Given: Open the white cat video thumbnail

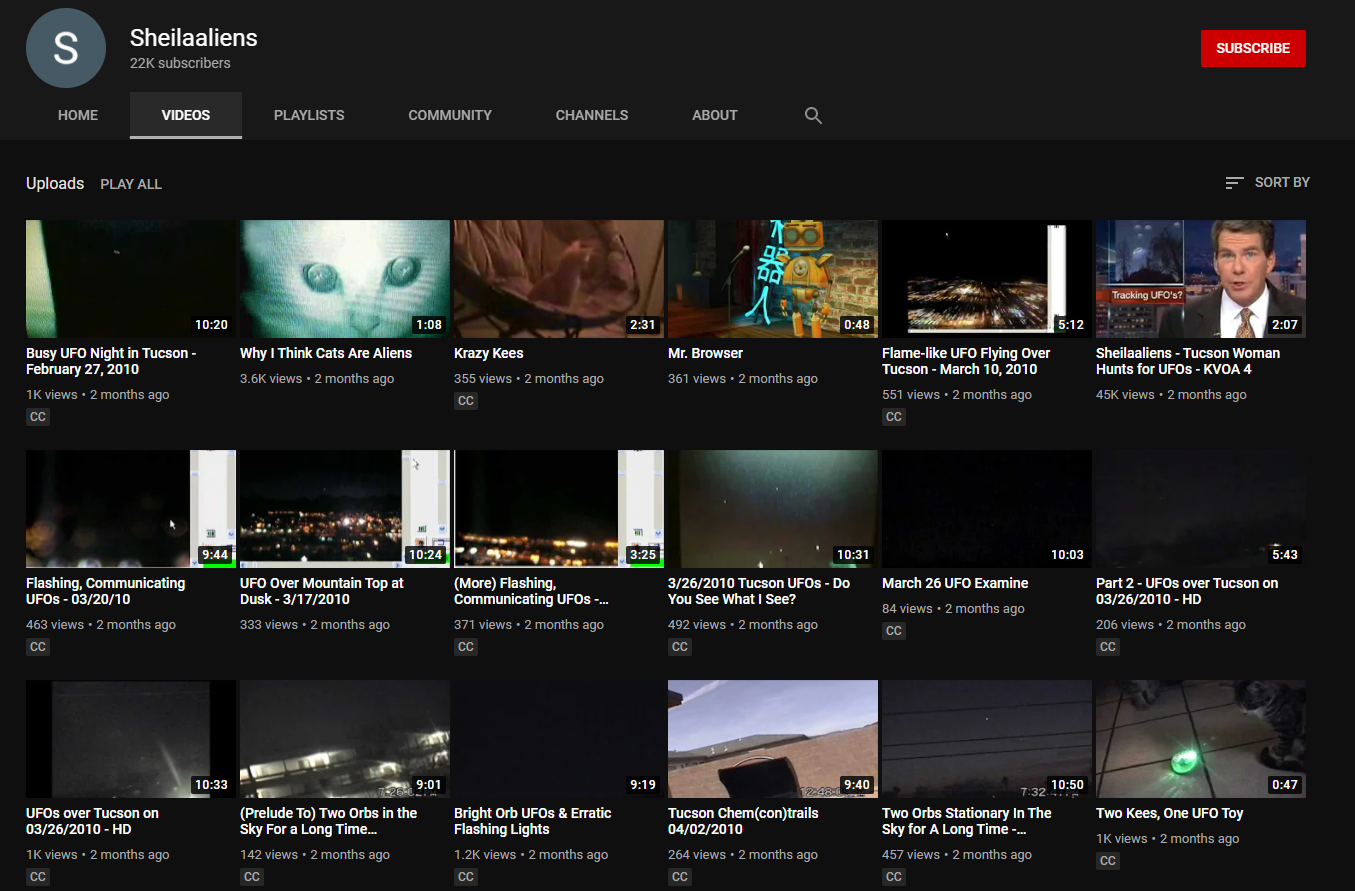Looking at the screenshot, I should (345, 279).
